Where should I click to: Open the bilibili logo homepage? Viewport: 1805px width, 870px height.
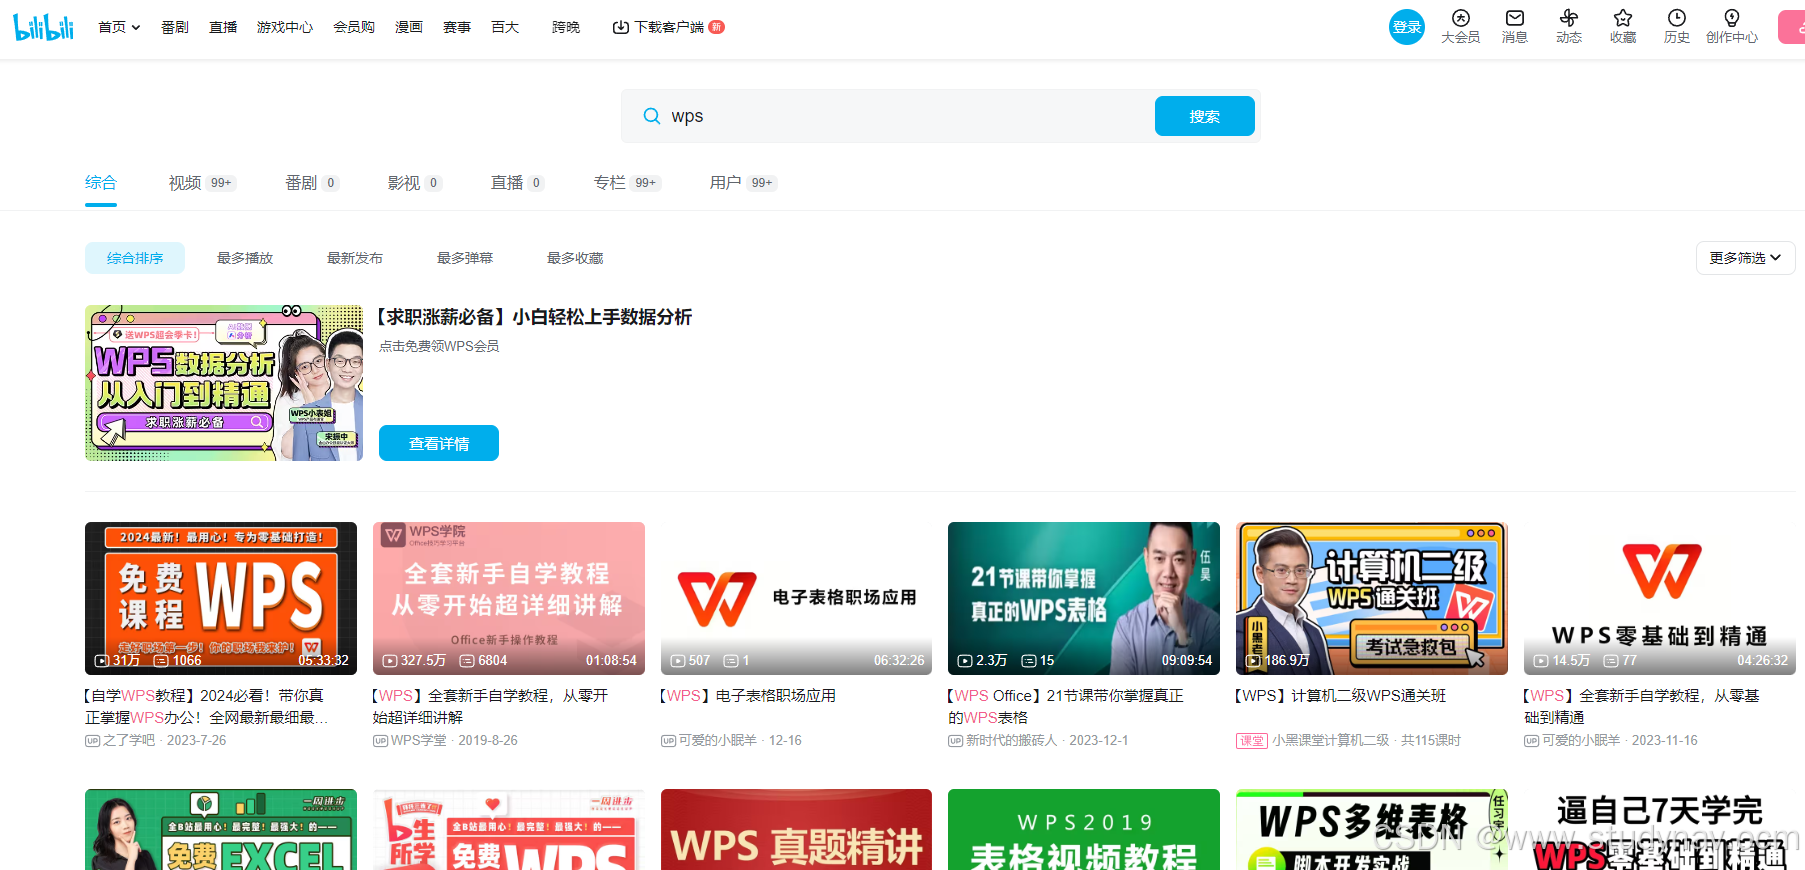(44, 27)
